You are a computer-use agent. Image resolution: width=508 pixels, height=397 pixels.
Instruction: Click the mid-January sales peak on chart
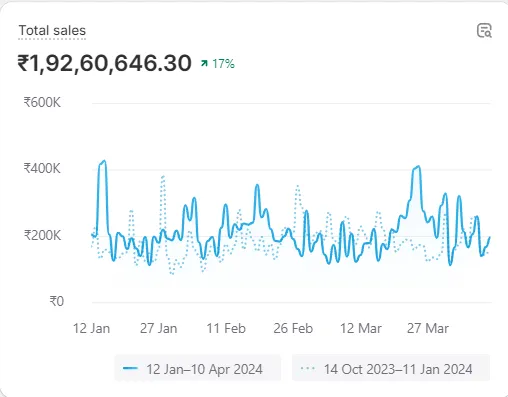coord(103,163)
